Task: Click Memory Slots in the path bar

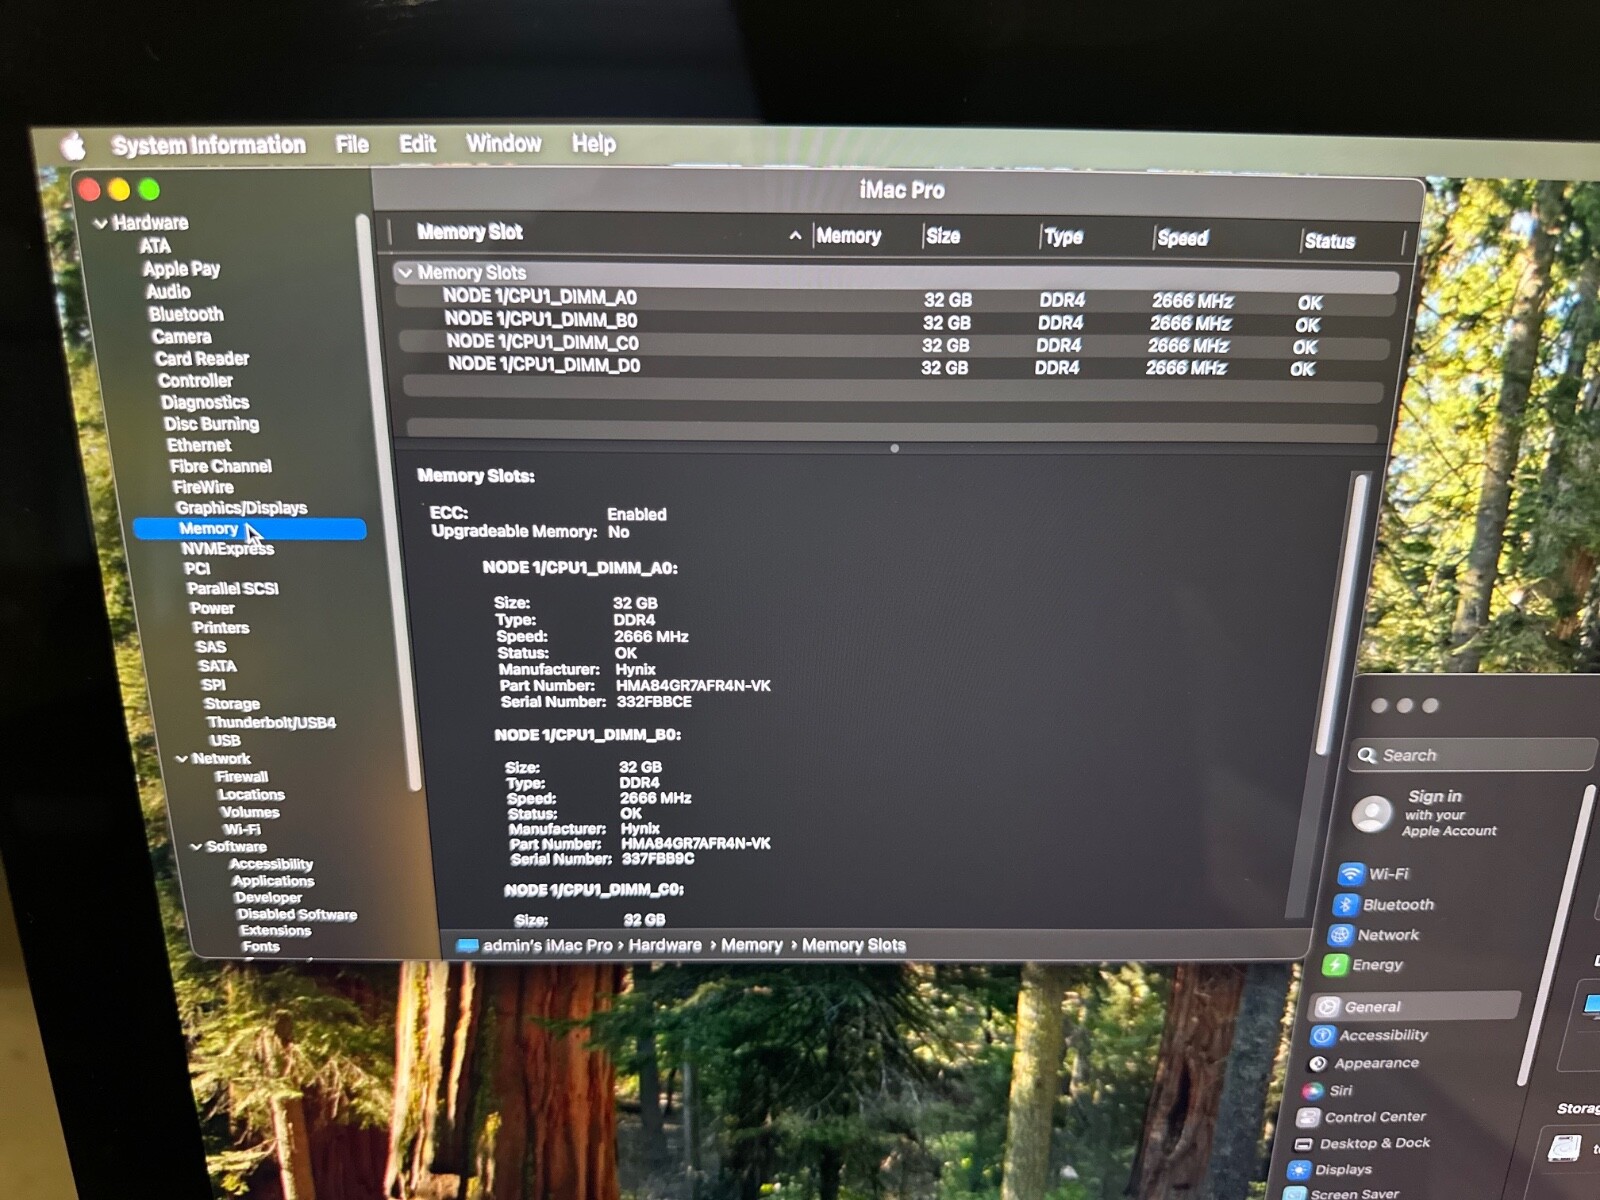Action: [854, 946]
